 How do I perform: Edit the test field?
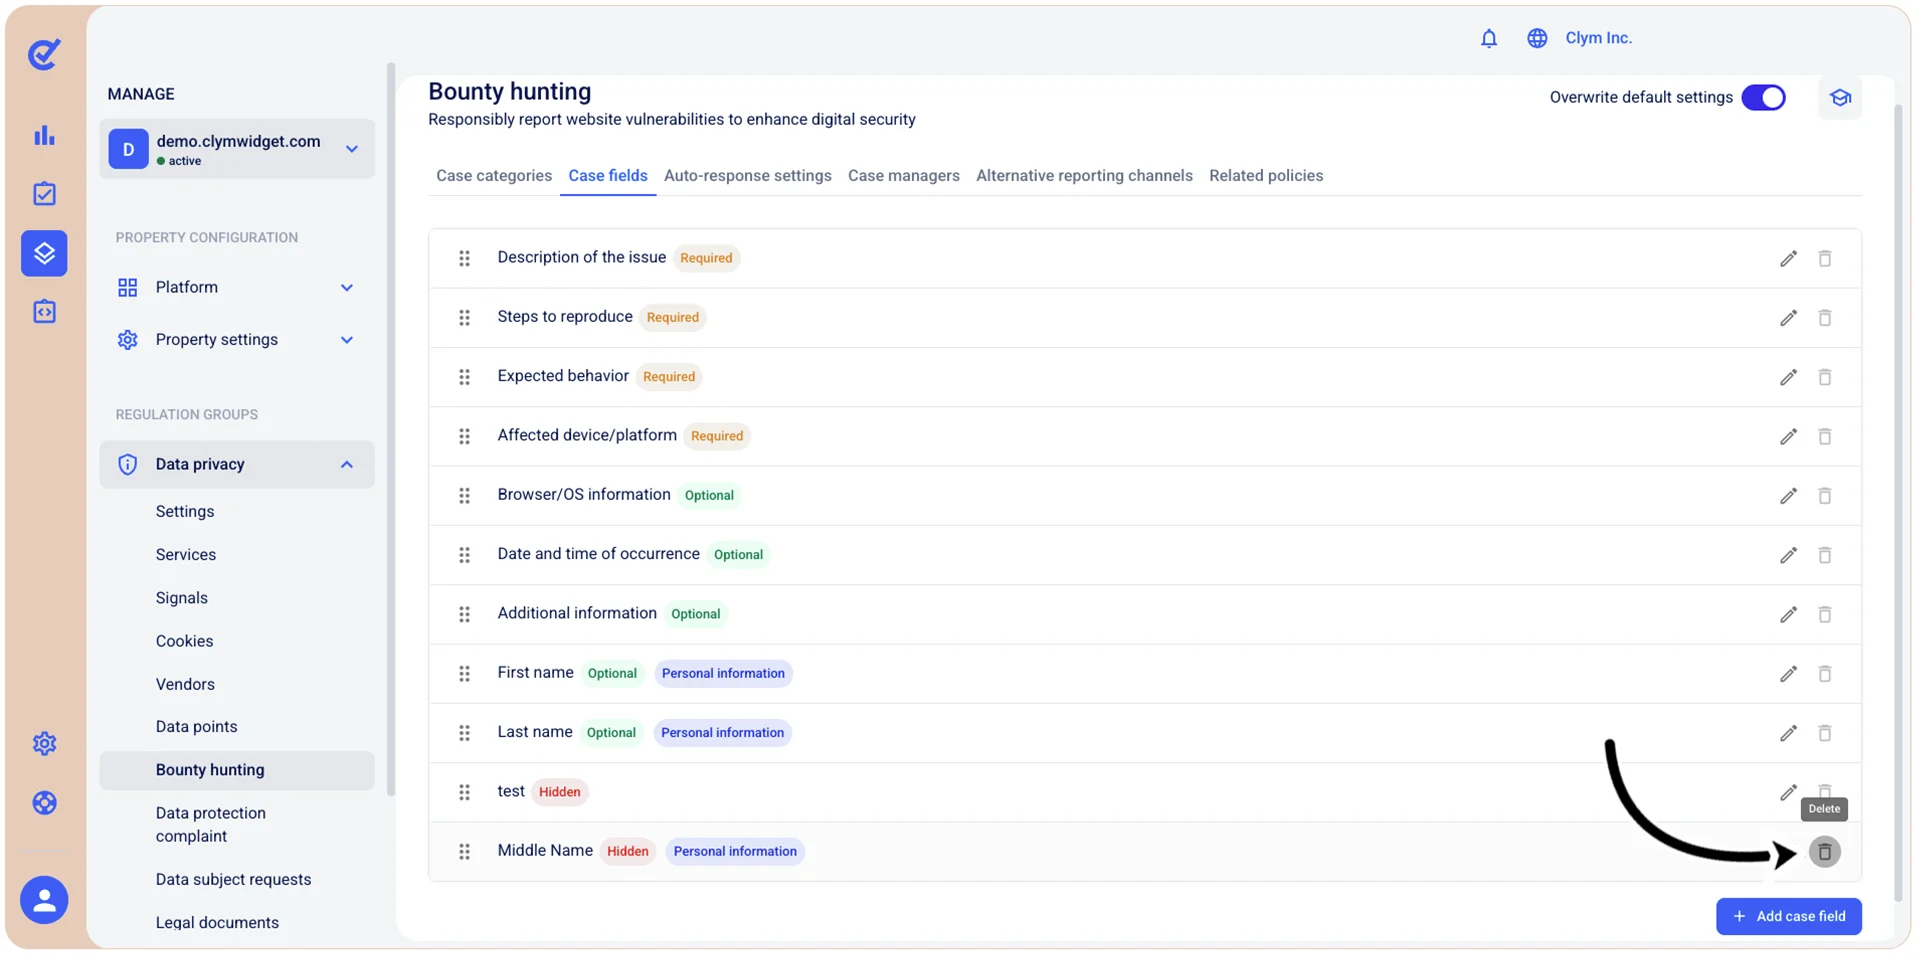click(x=1788, y=792)
